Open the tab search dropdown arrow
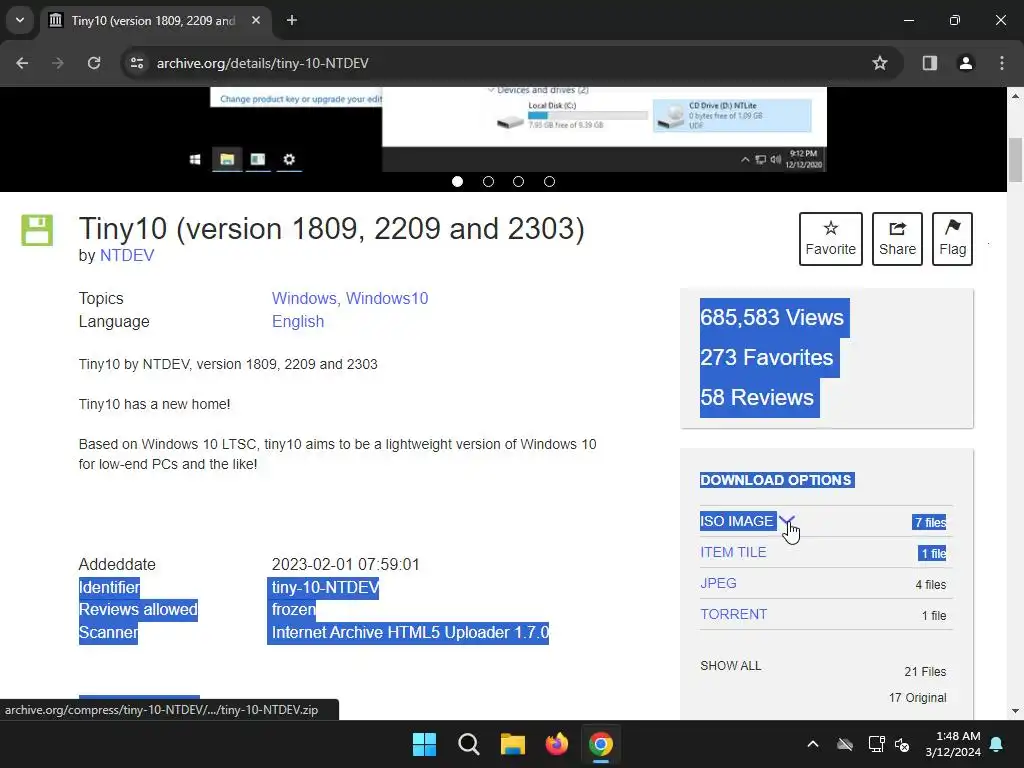 click(x=20, y=20)
